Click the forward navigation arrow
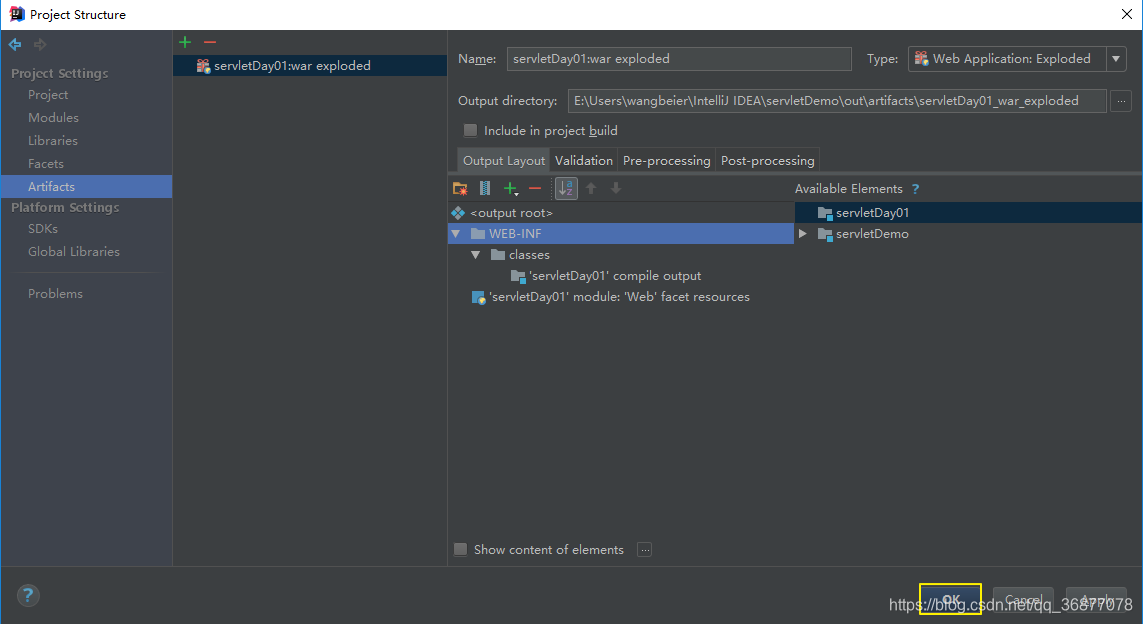 click(x=40, y=44)
